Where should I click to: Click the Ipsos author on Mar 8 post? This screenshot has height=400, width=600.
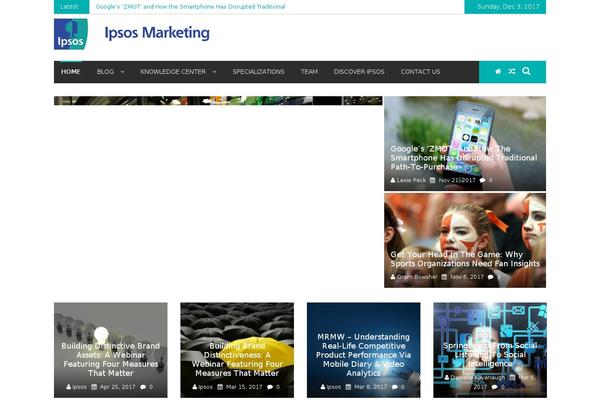pos(334,387)
